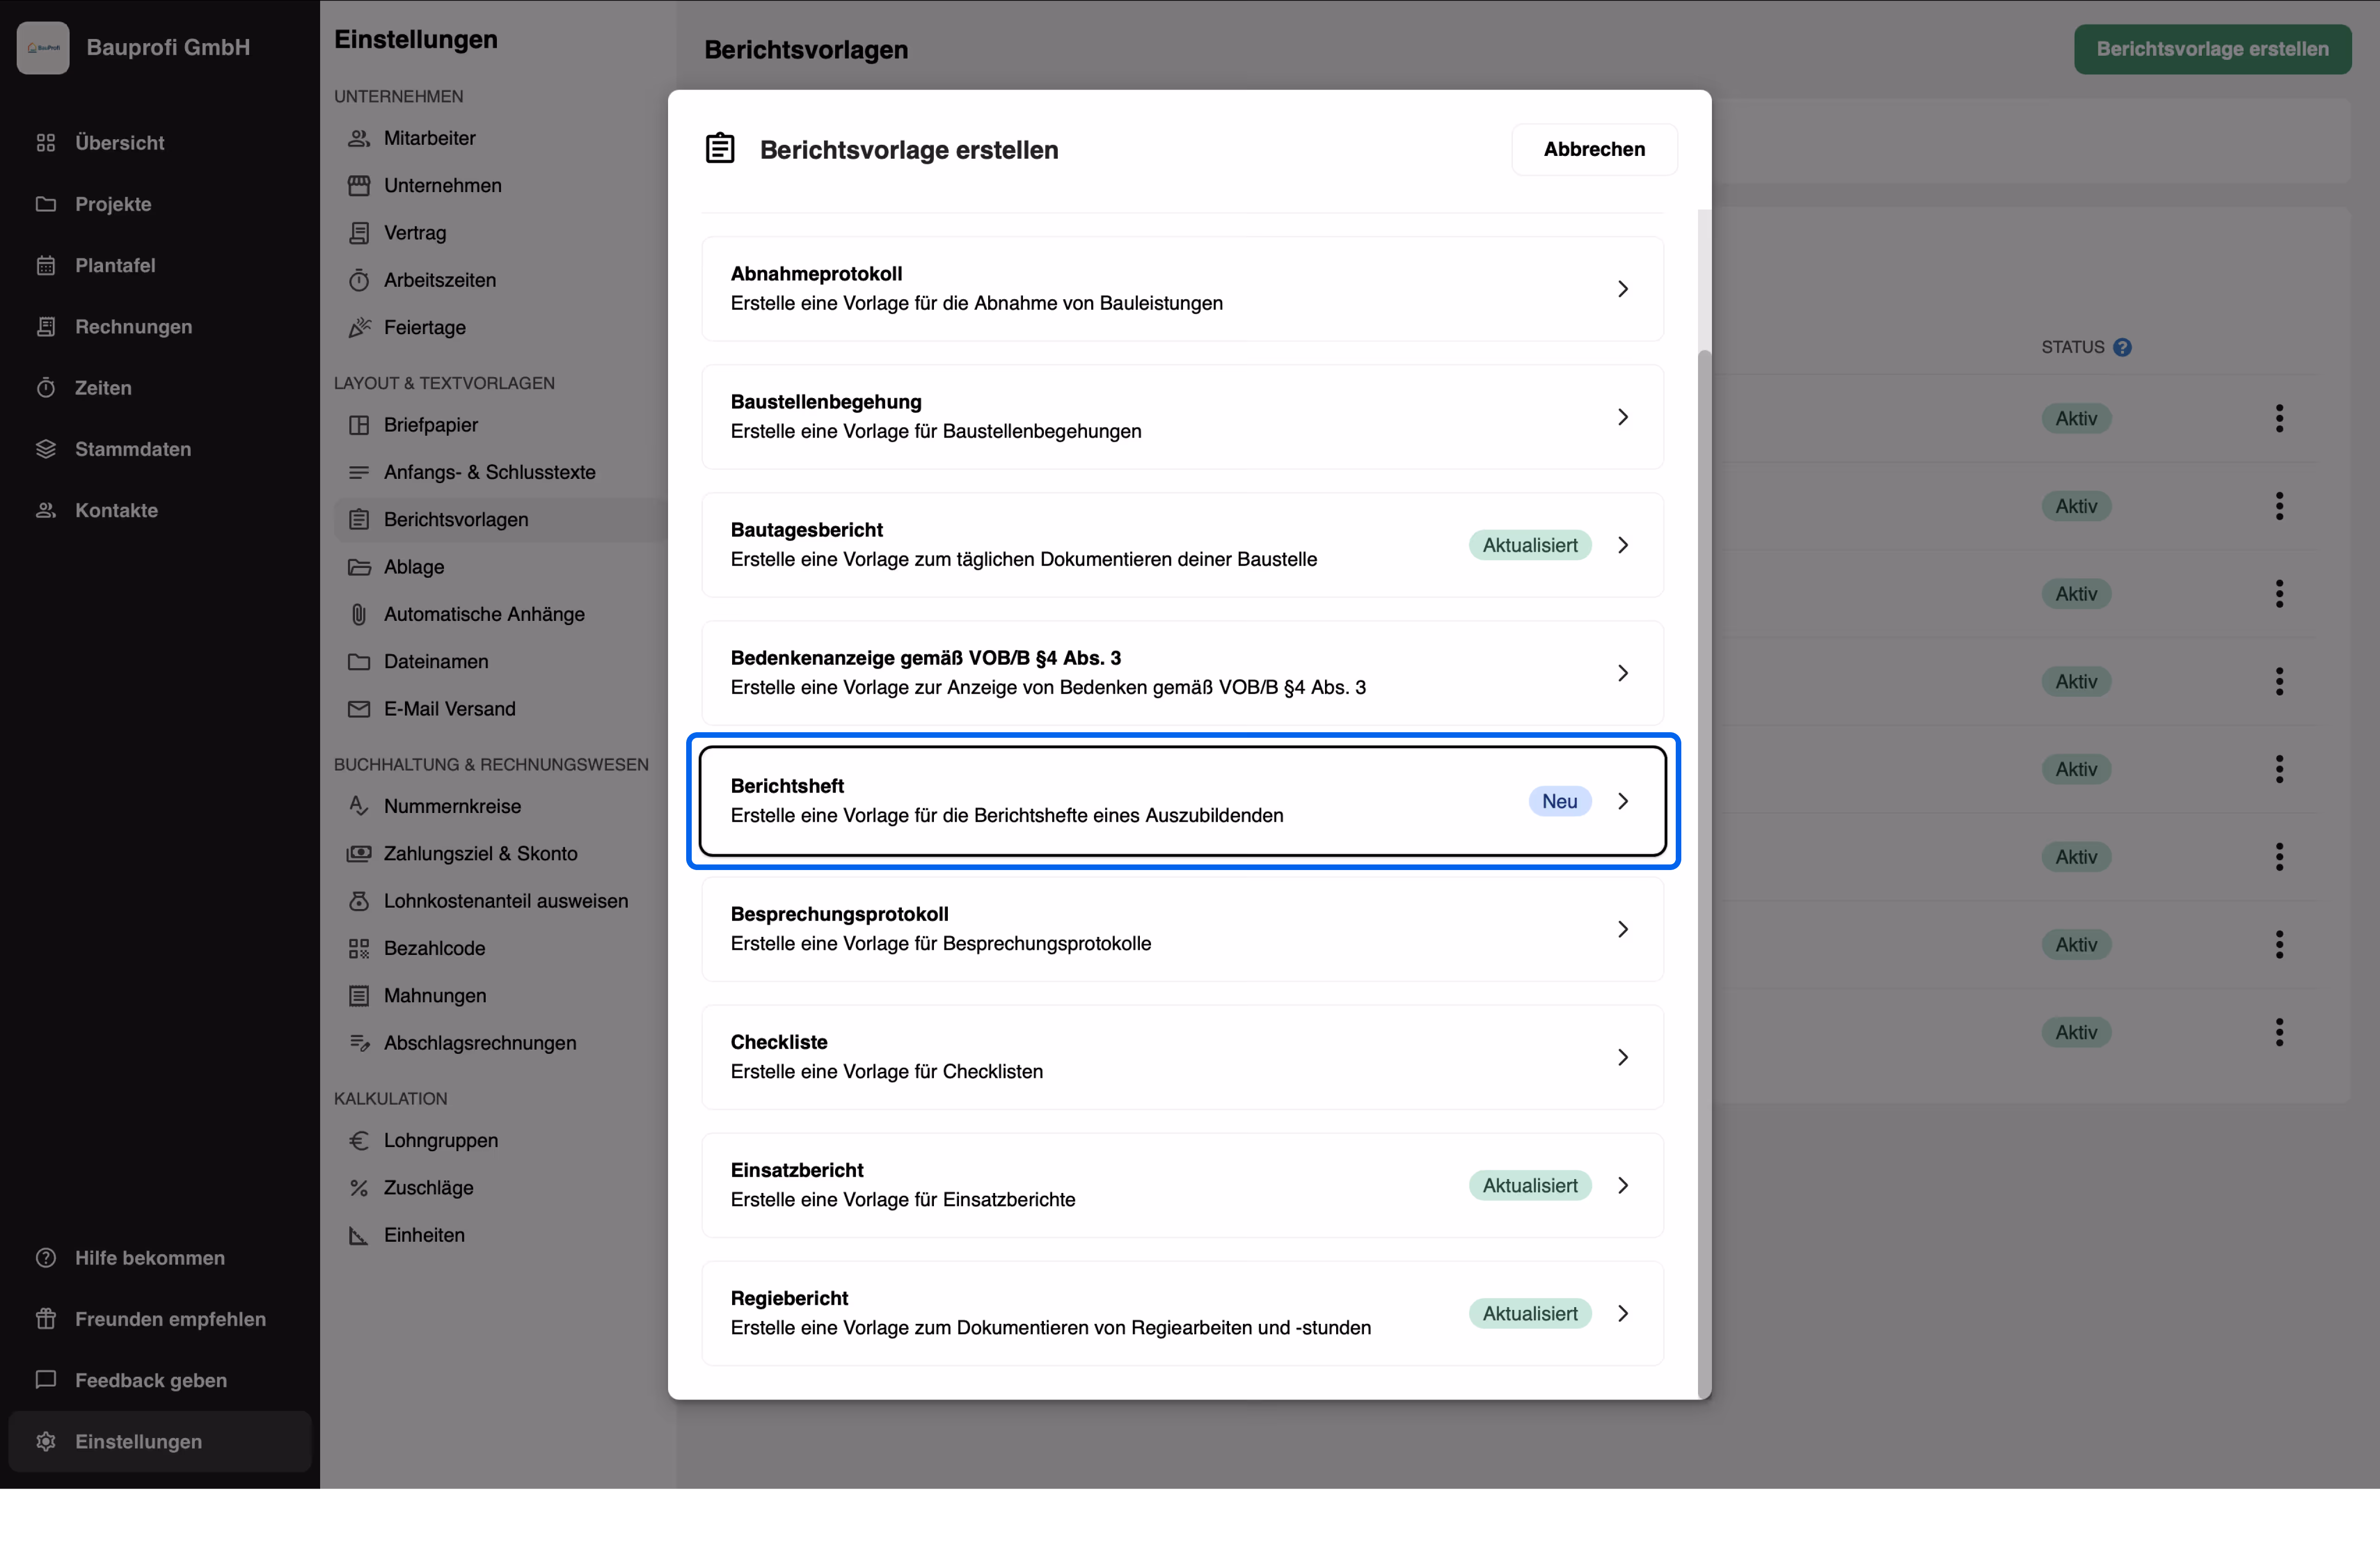Open three-dot menu of first Aktiv row
The image size is (2380, 1541).
(2279, 418)
